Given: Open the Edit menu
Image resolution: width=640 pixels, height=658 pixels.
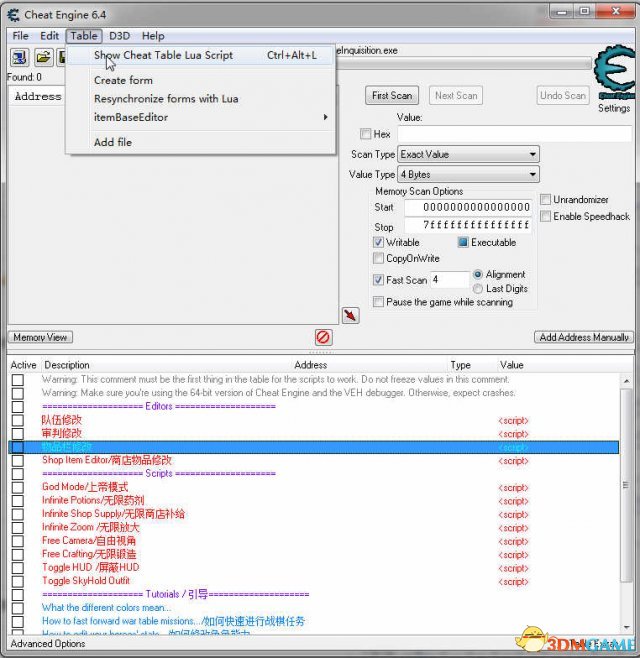Looking at the screenshot, I should click(x=49, y=36).
